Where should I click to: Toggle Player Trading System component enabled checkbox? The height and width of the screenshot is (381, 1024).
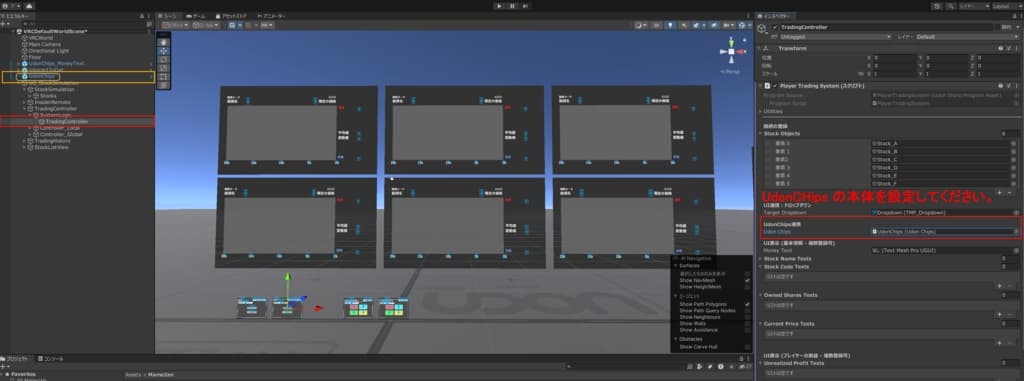tap(775, 86)
